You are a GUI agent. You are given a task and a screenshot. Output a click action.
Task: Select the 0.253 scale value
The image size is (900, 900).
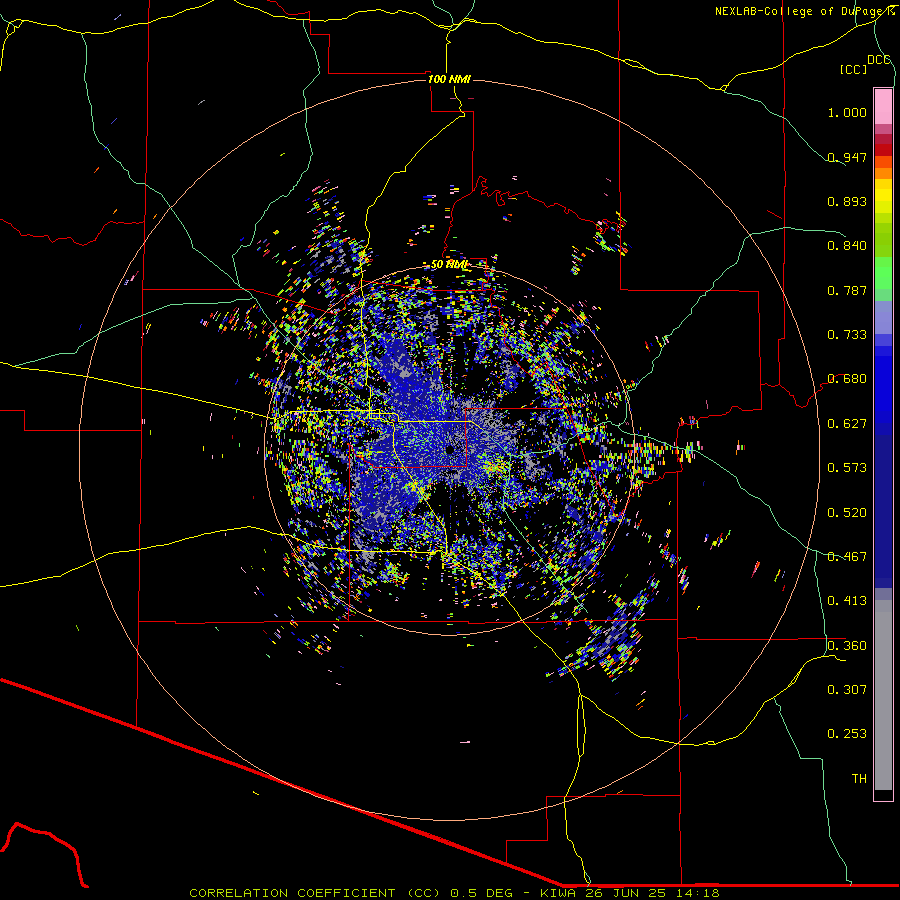point(847,734)
